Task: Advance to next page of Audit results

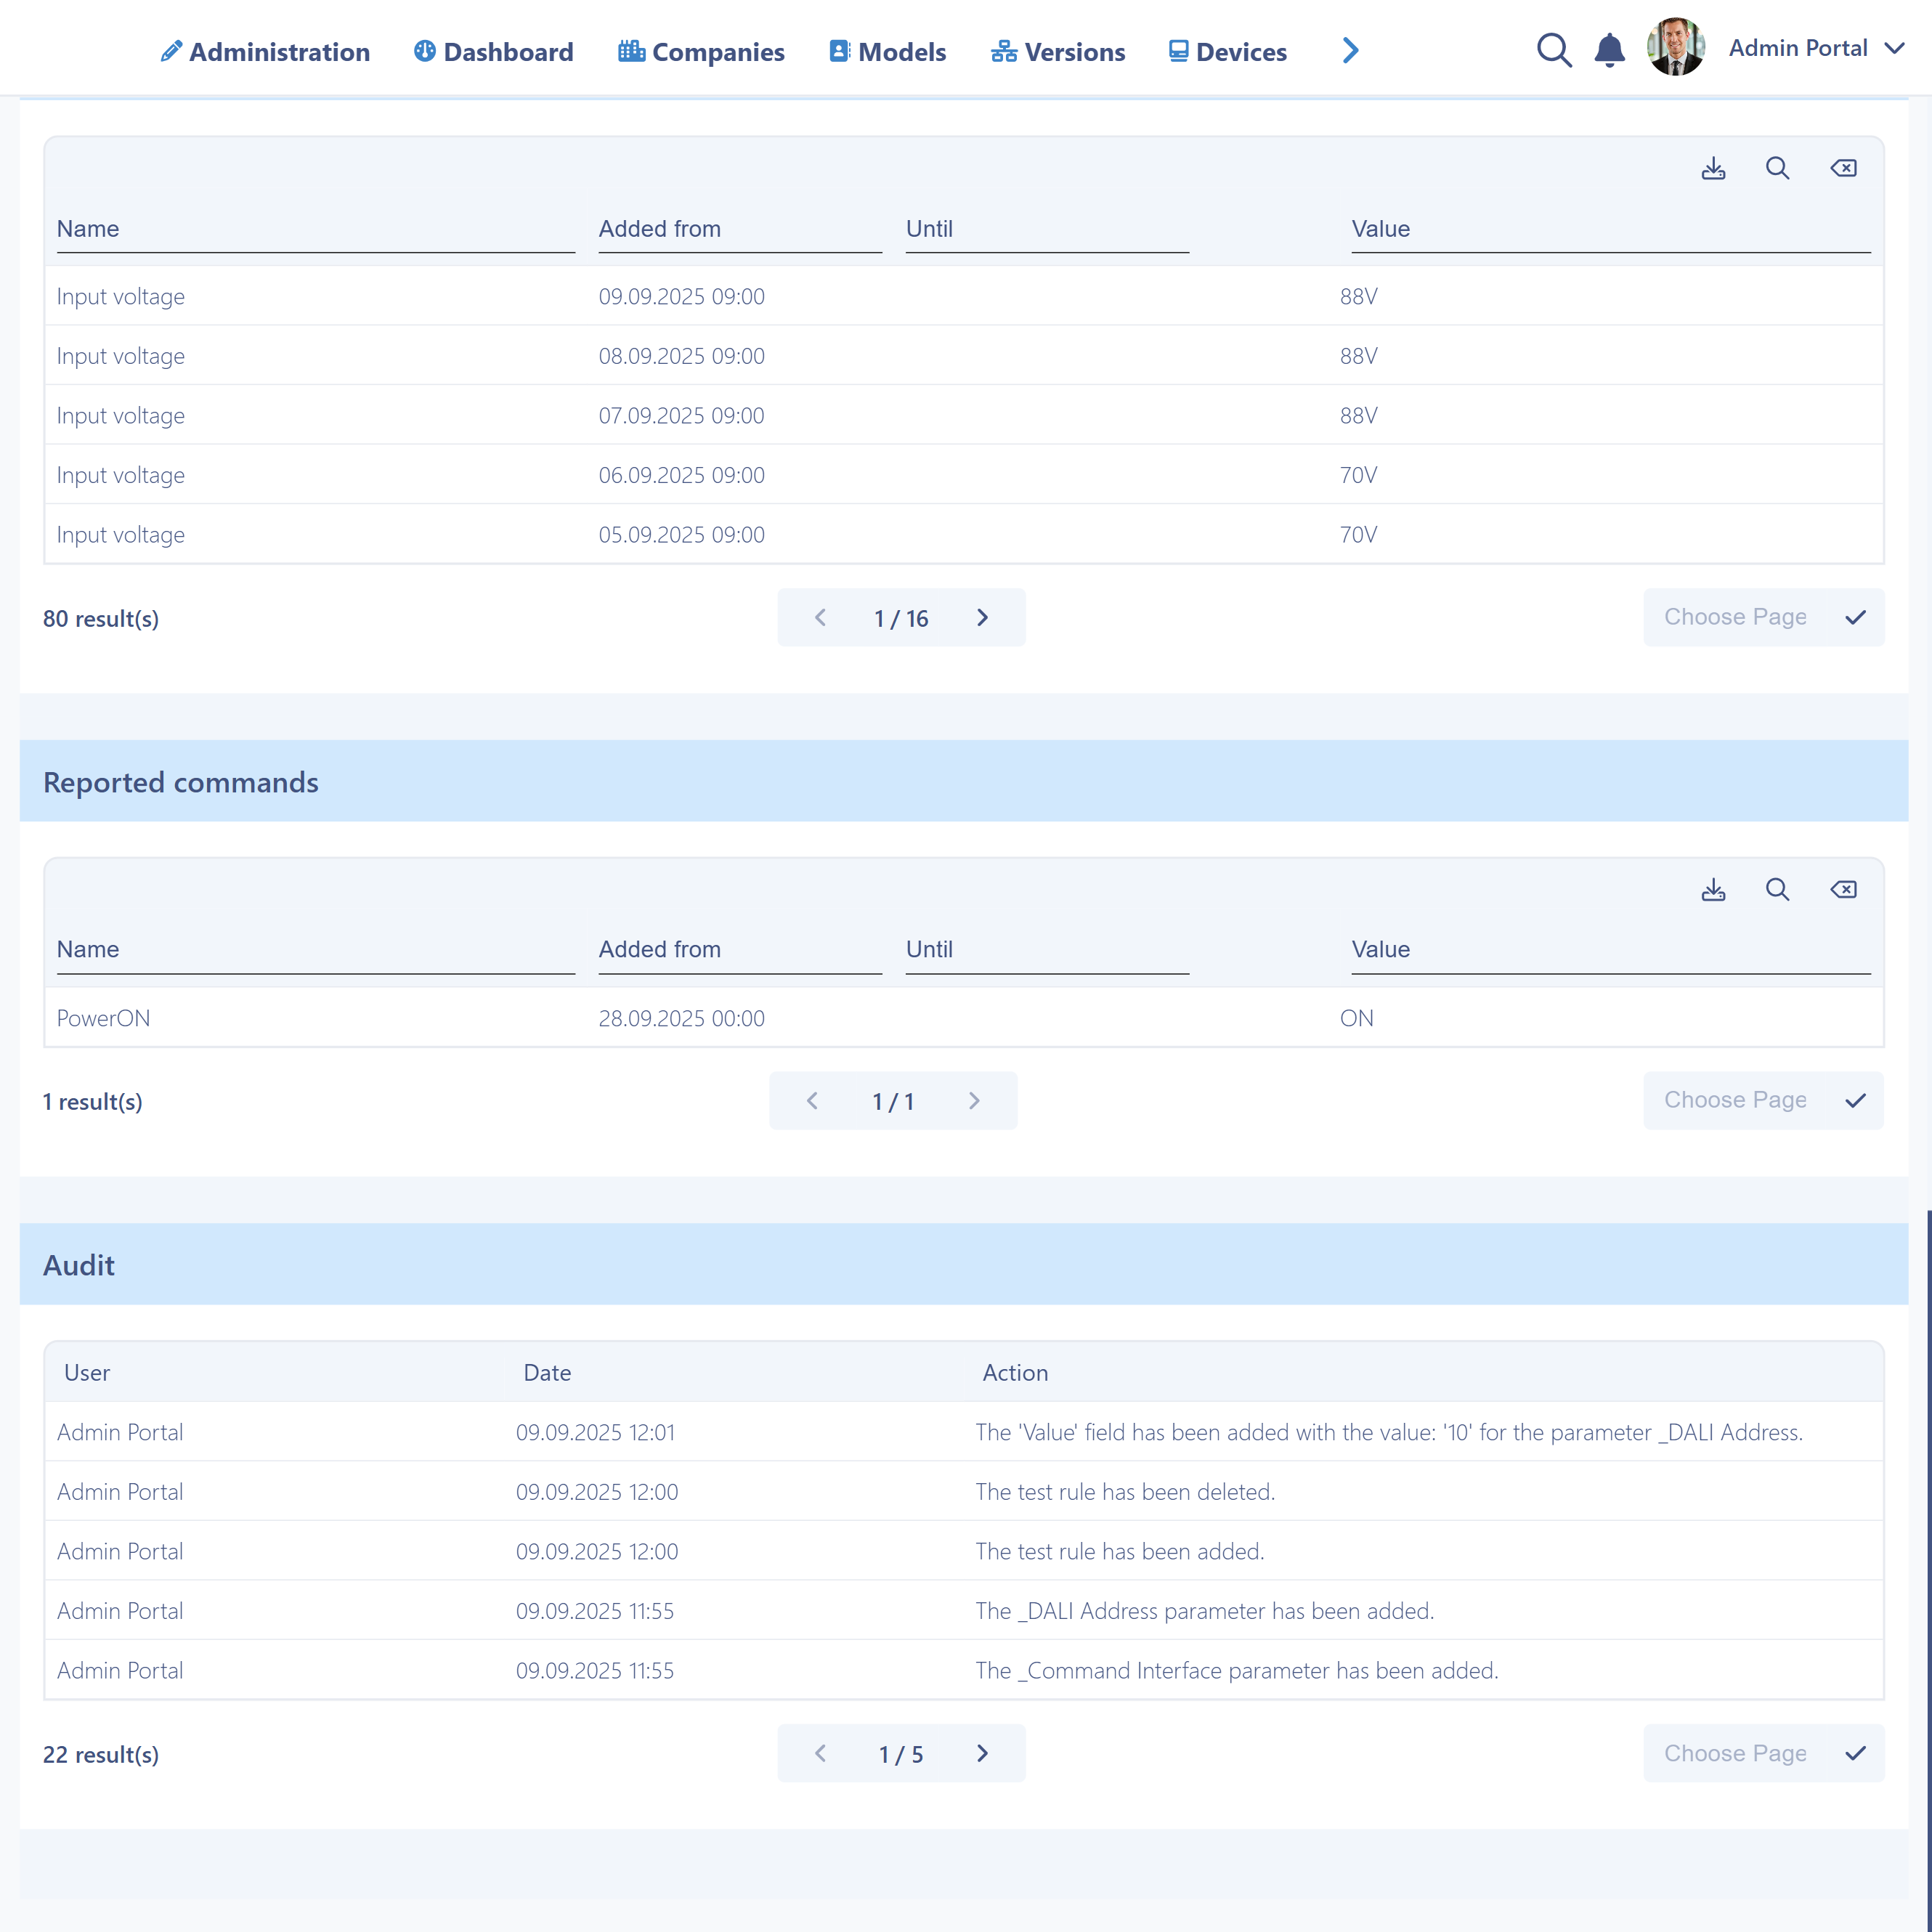Action: (x=982, y=1754)
